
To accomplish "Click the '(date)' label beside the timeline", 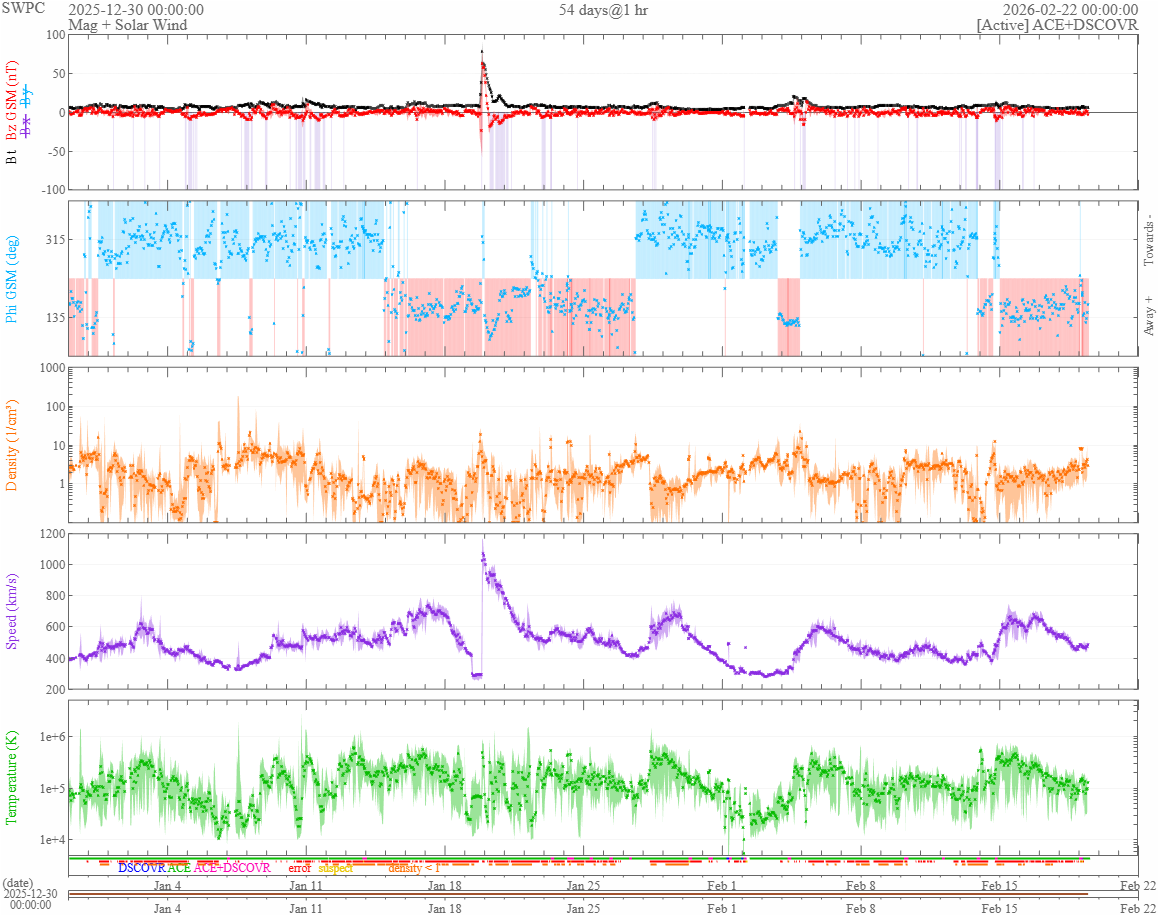I will click(x=18, y=883).
